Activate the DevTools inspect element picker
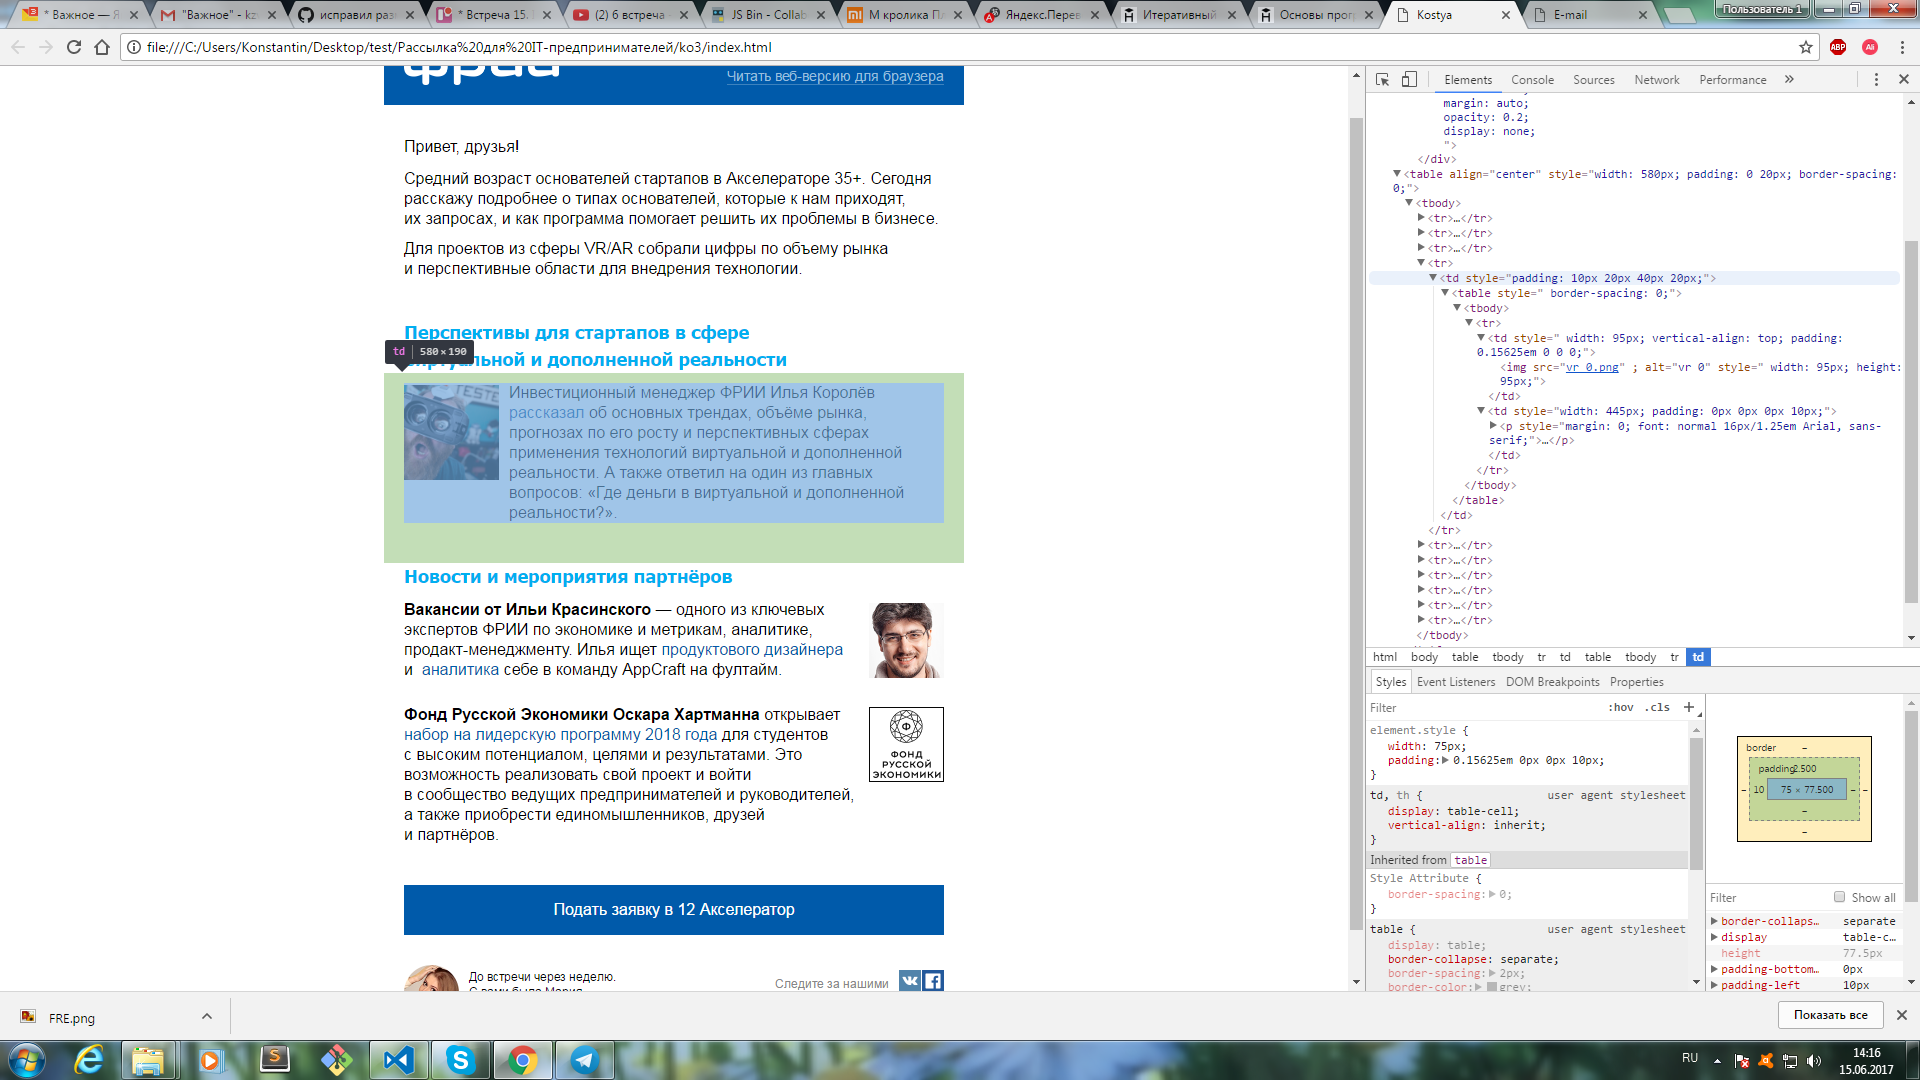The height and width of the screenshot is (1080, 1920). click(1383, 80)
